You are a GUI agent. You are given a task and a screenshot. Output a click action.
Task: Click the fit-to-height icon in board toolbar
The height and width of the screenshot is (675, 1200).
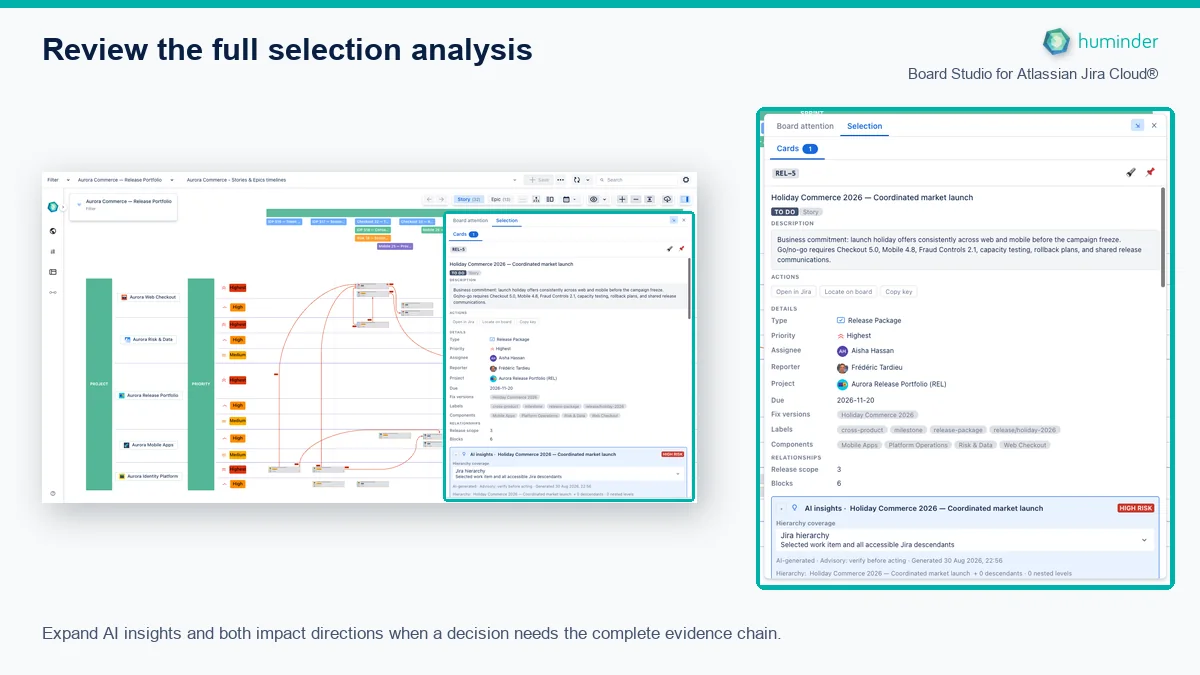(650, 199)
